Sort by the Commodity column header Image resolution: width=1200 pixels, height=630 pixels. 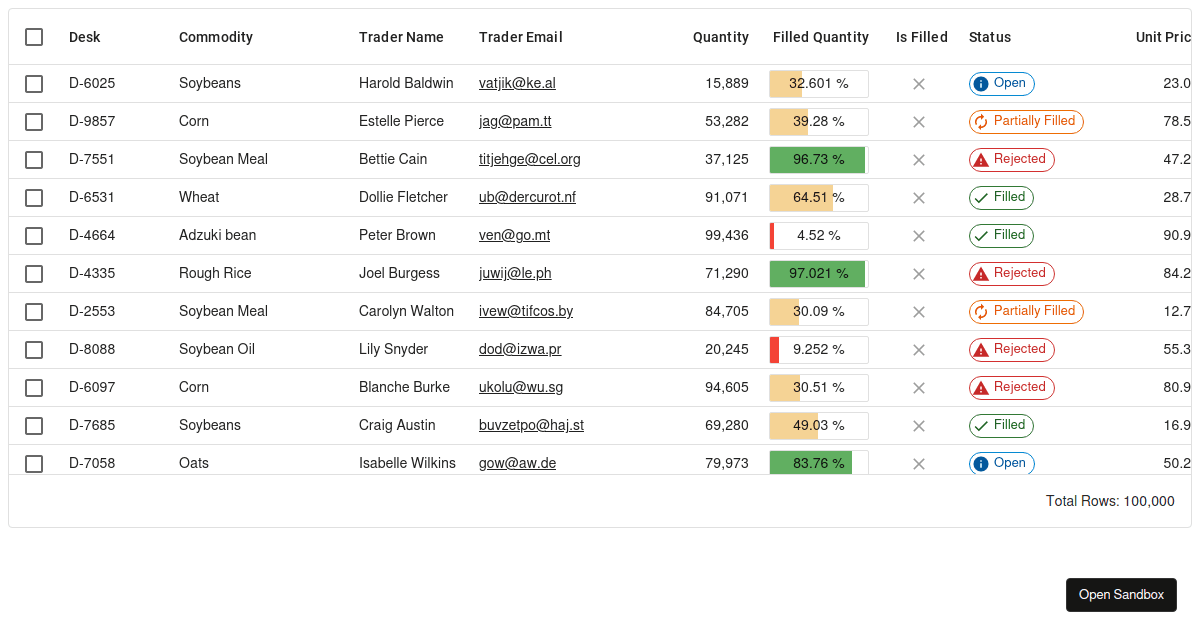(216, 37)
